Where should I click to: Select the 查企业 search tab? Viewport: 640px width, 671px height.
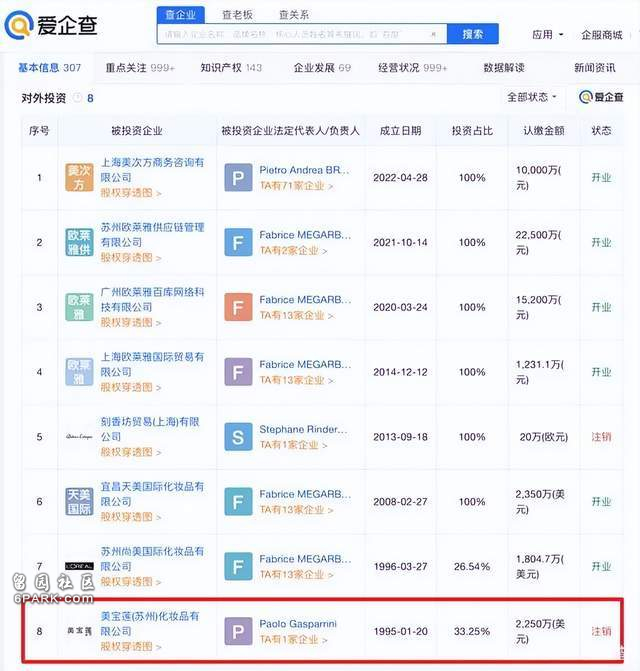[x=181, y=15]
